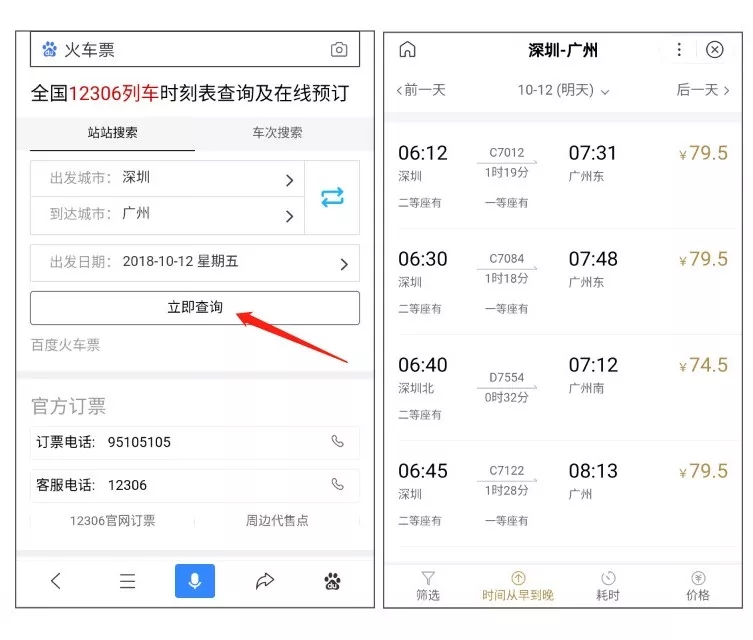Click the 立即查询 search button
753x640 pixels.
tap(195, 308)
